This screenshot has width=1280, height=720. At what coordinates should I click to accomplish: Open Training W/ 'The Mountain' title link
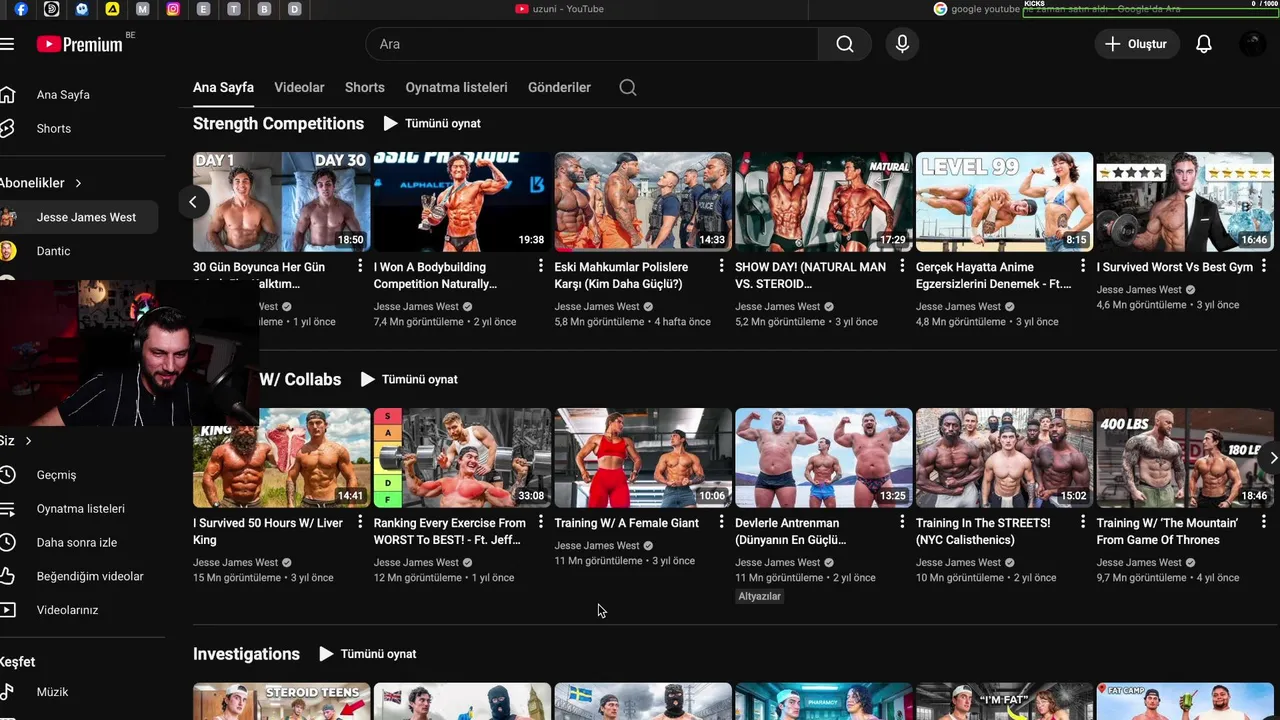1167,531
